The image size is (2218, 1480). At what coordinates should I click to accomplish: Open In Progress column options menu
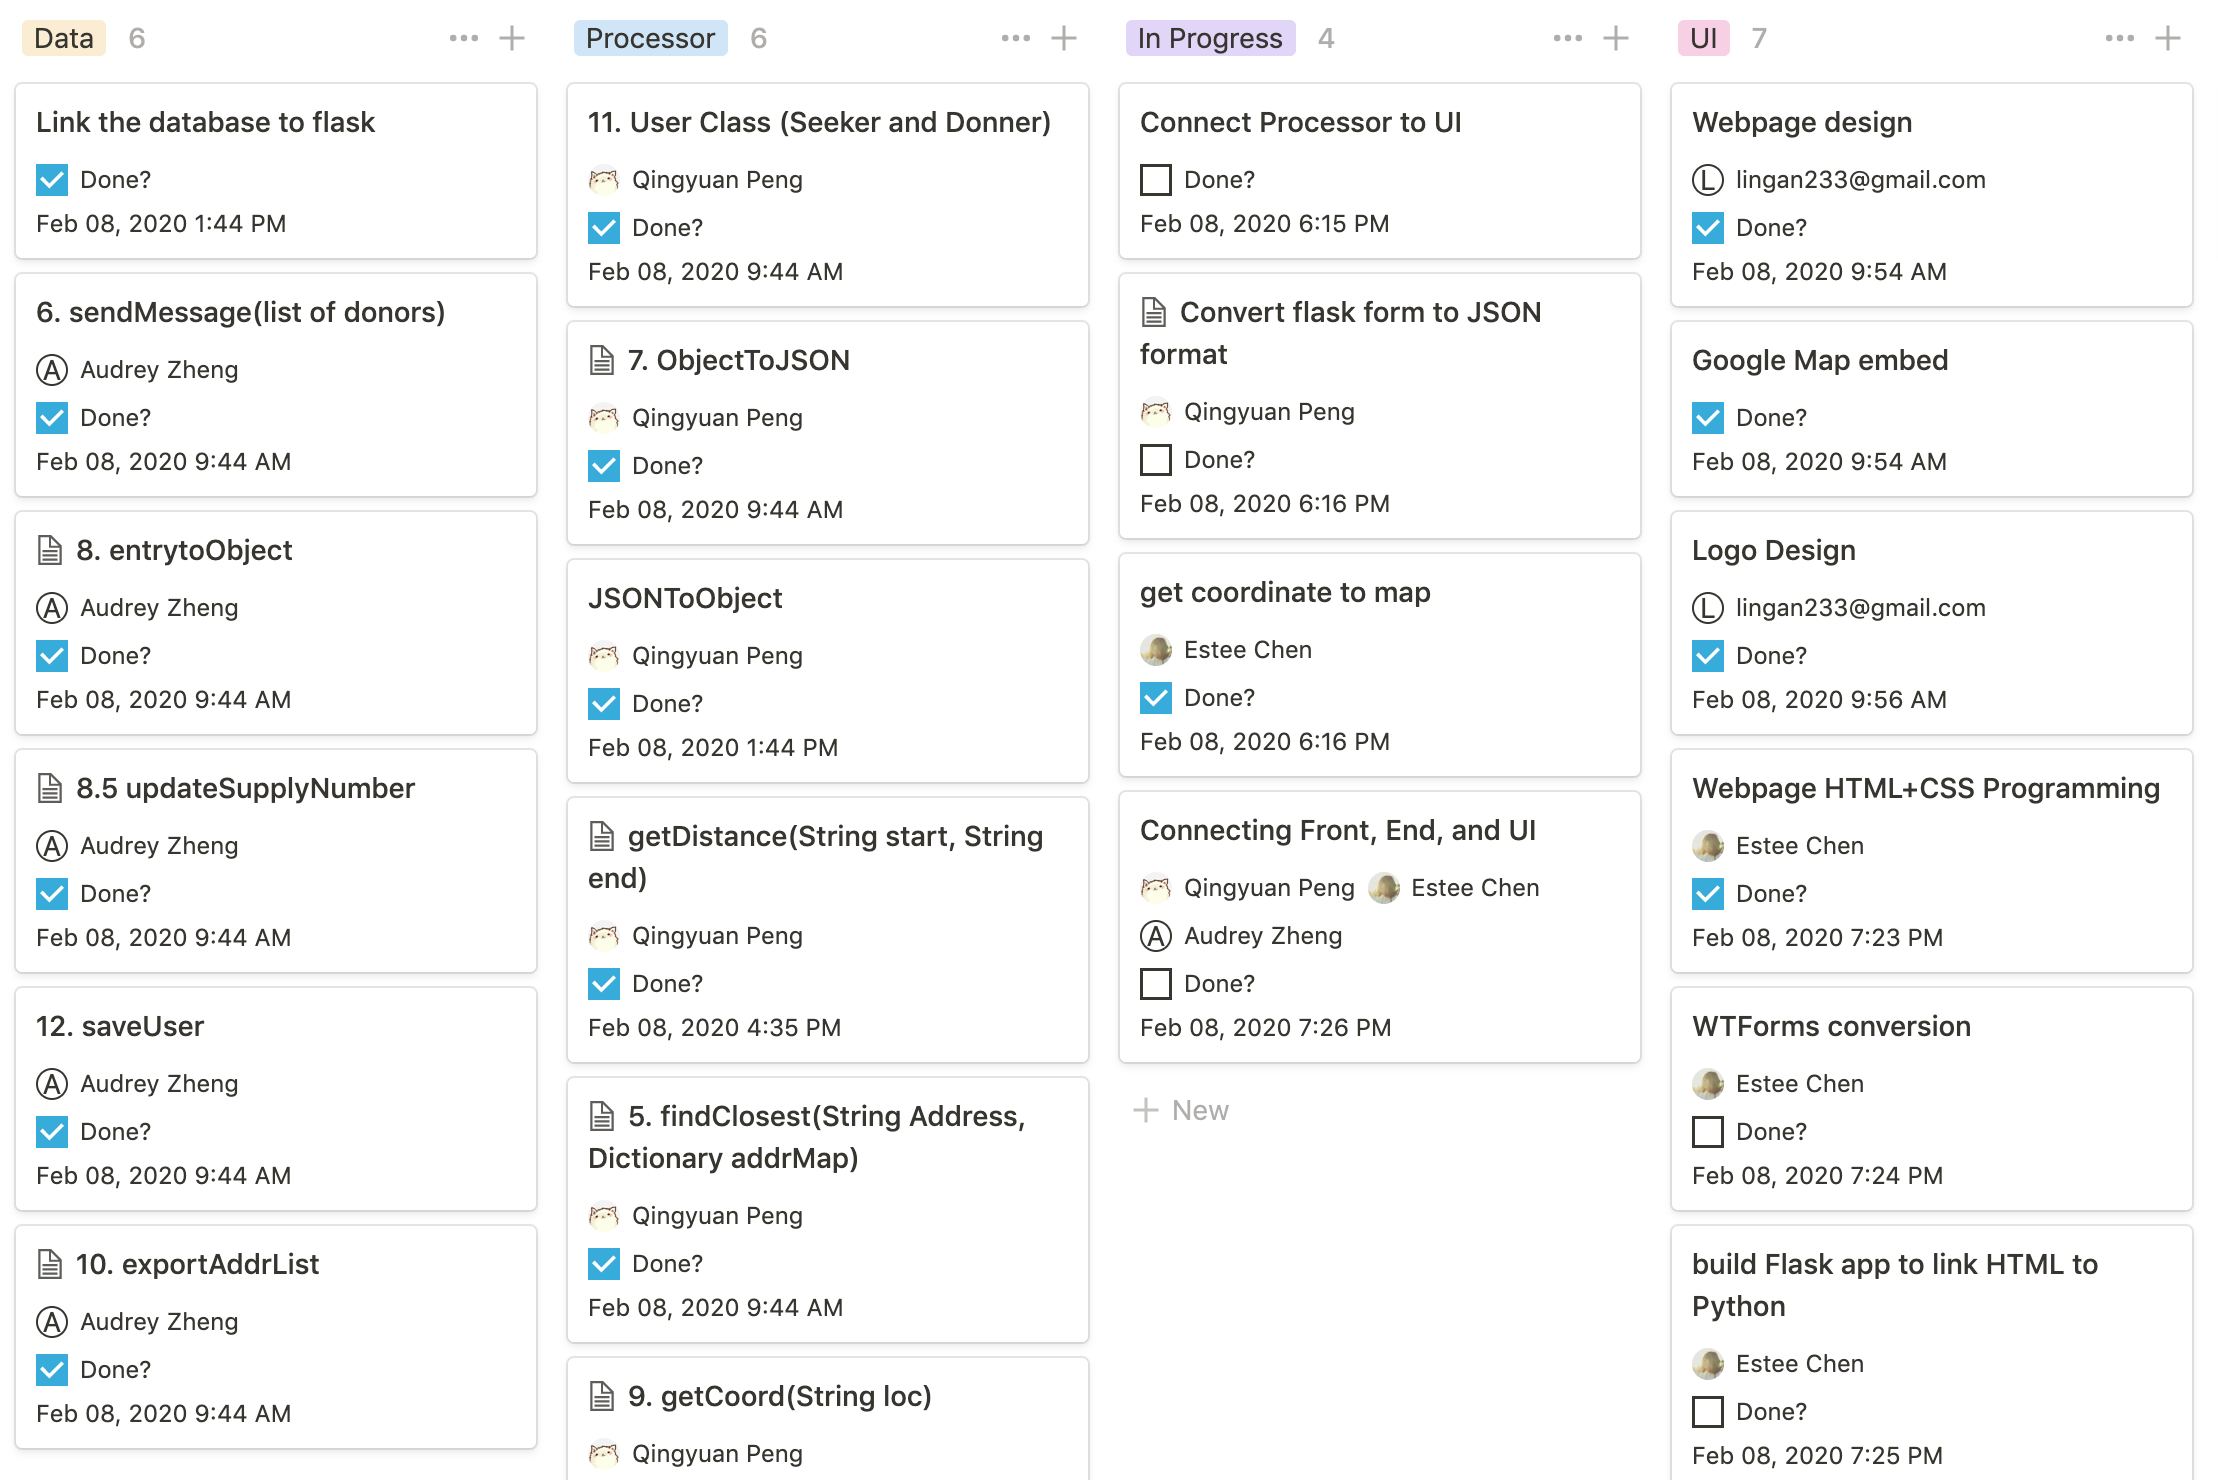pyautogui.click(x=1567, y=38)
